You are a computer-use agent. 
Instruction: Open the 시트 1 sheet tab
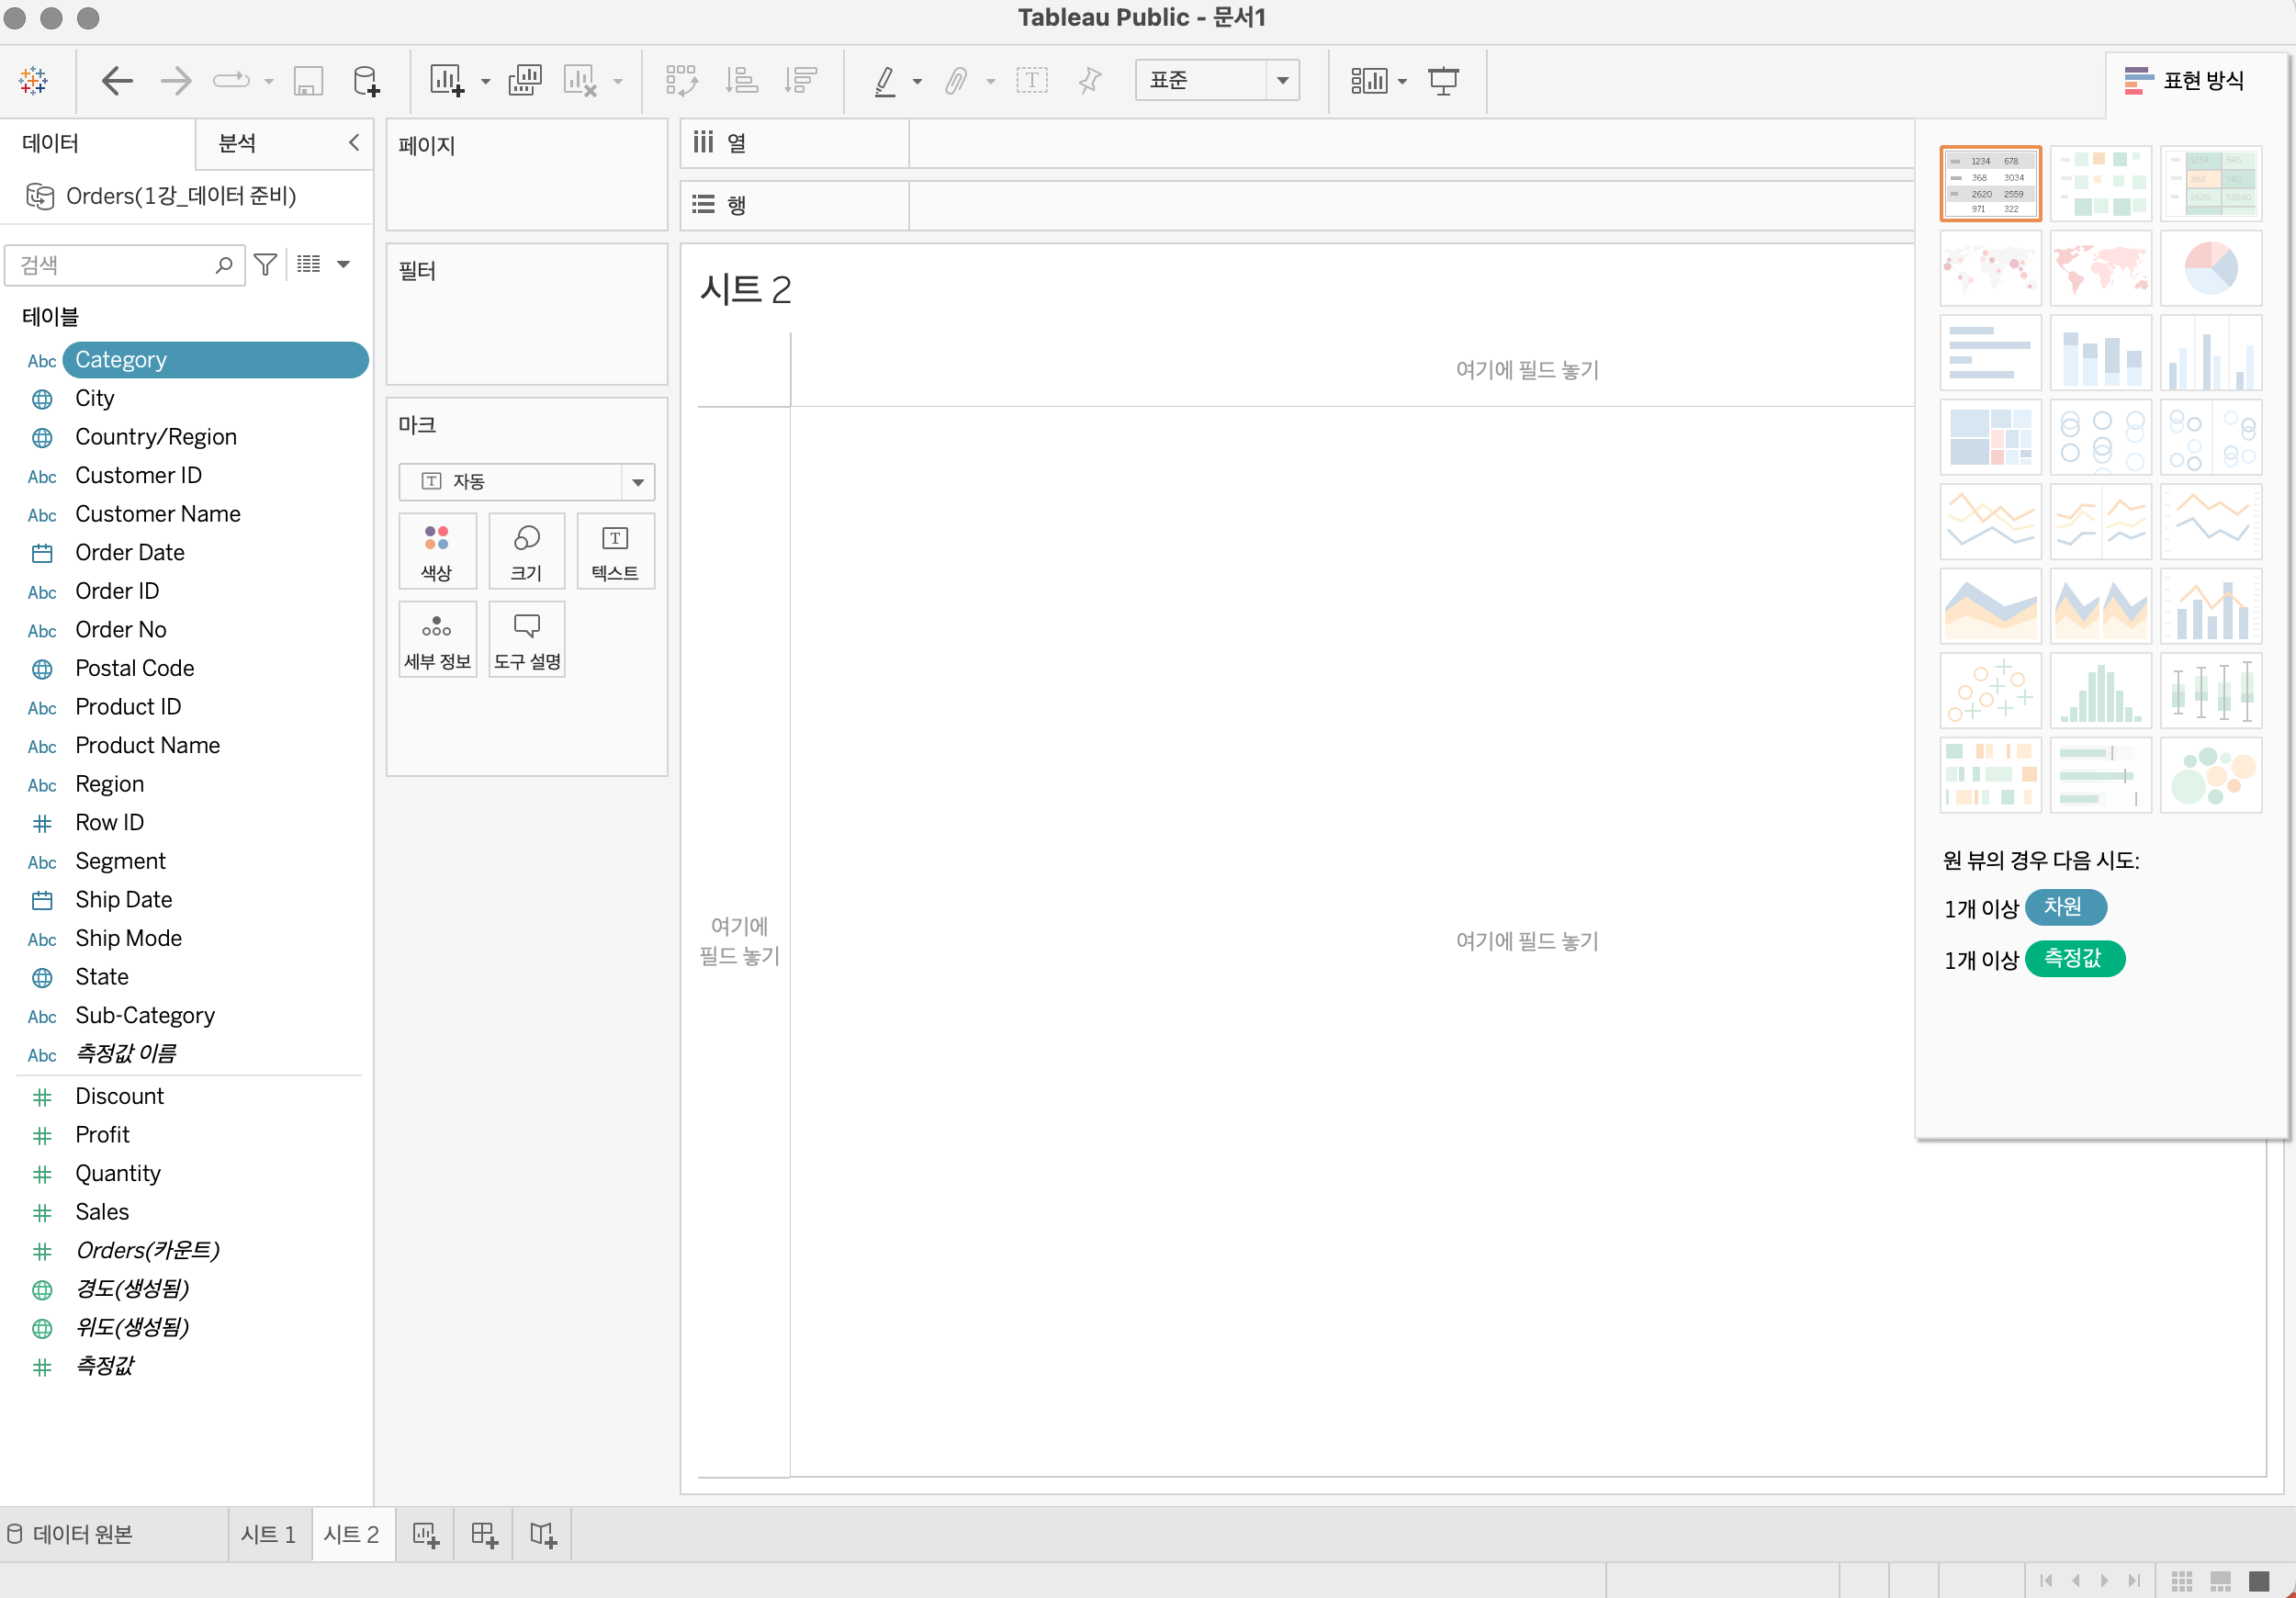268,1534
